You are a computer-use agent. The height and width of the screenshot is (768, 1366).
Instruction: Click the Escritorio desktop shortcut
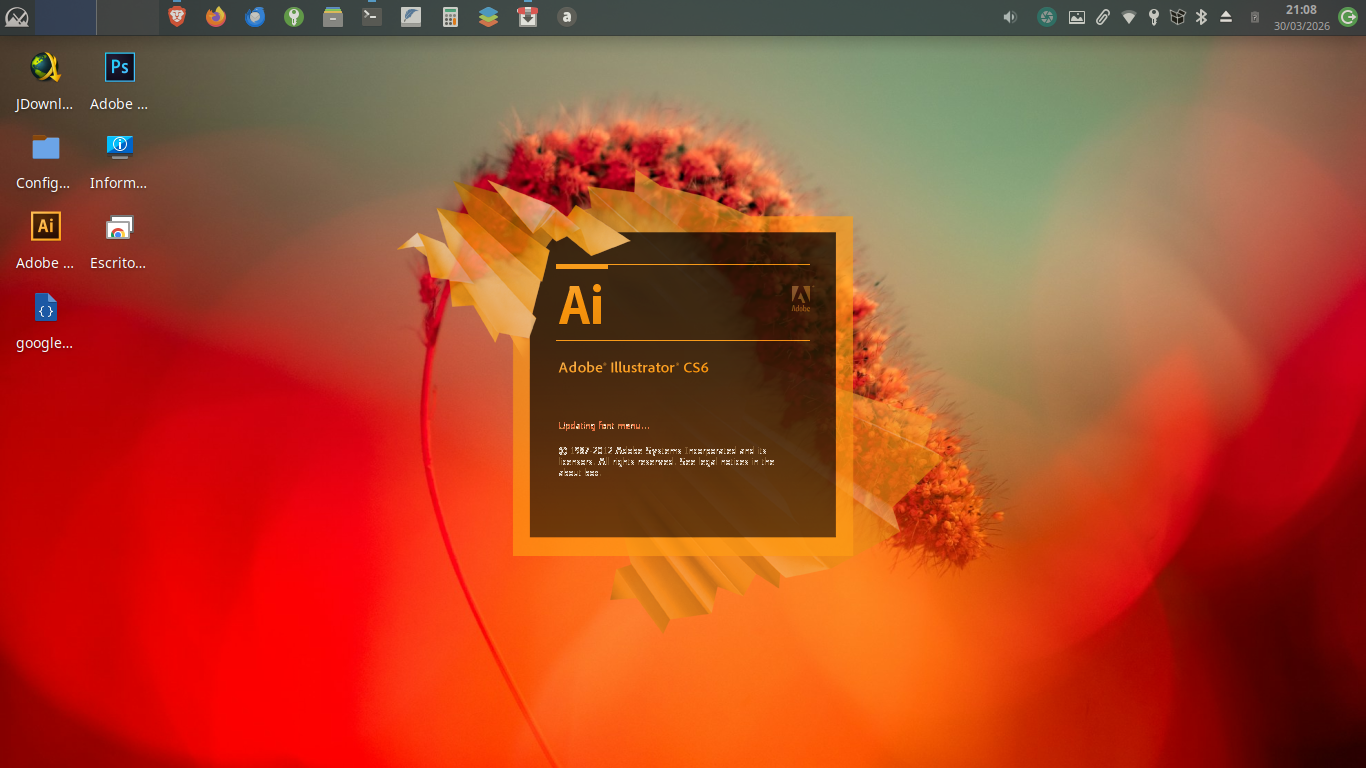[x=119, y=228]
